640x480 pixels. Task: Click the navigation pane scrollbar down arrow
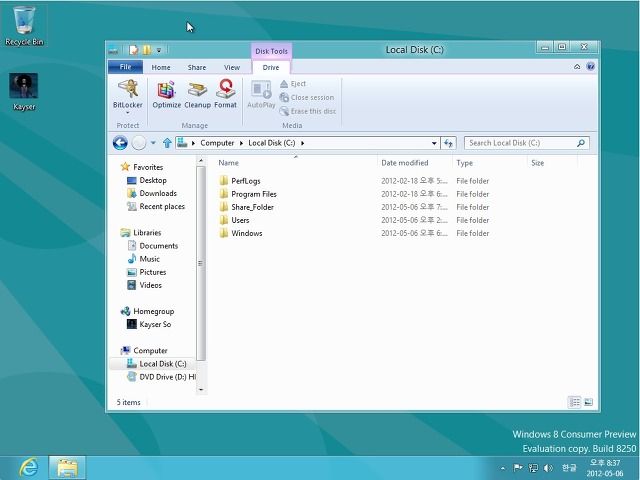(200, 389)
